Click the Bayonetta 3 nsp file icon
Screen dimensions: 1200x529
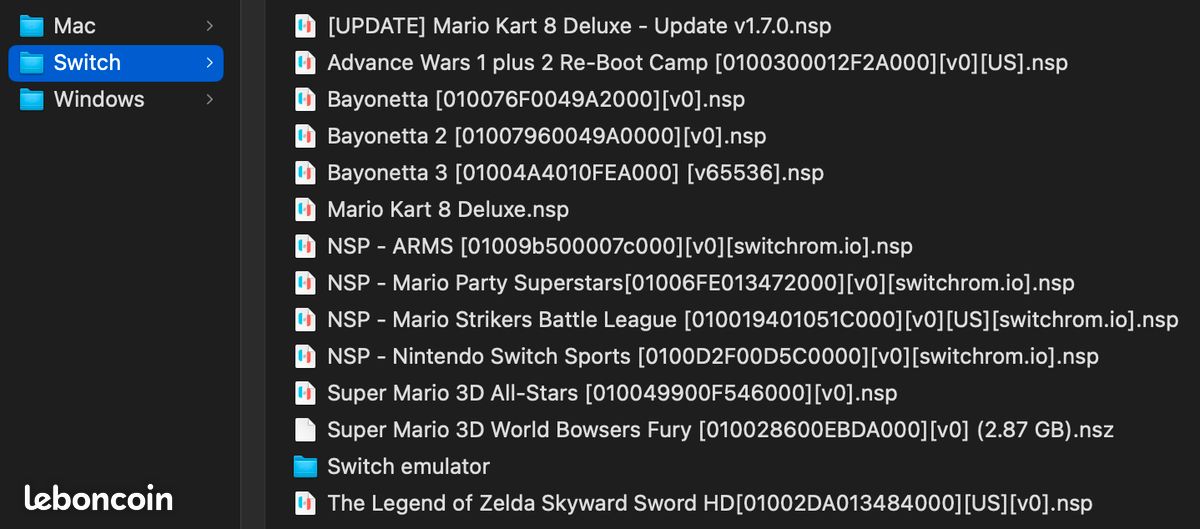pyautogui.click(x=305, y=173)
